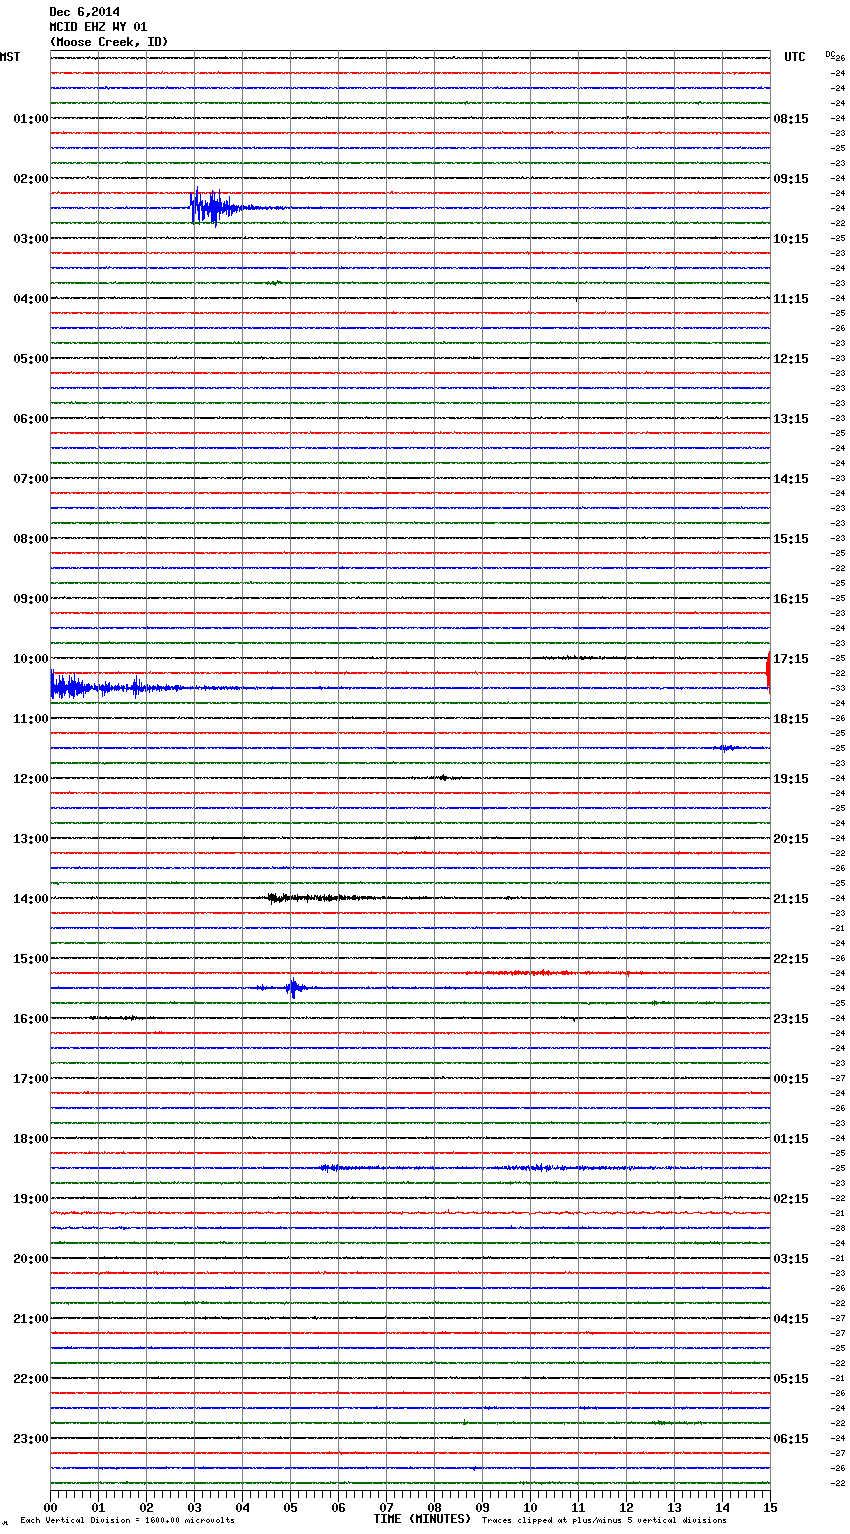Select the 23:00 MST hour label
This screenshot has width=850, height=1534.
(31, 1439)
